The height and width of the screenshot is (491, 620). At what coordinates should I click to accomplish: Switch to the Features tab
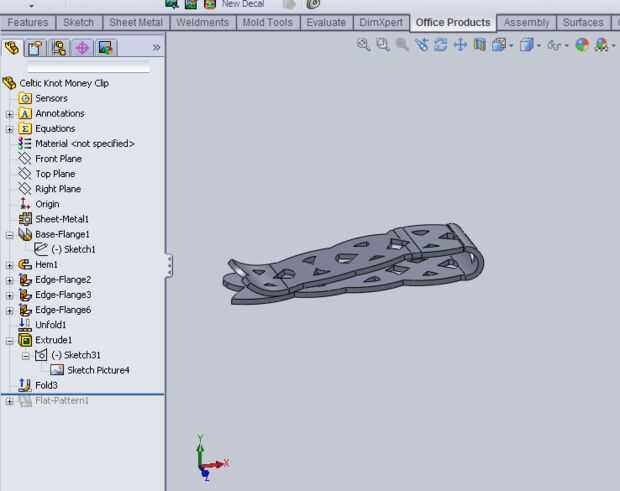[28, 22]
